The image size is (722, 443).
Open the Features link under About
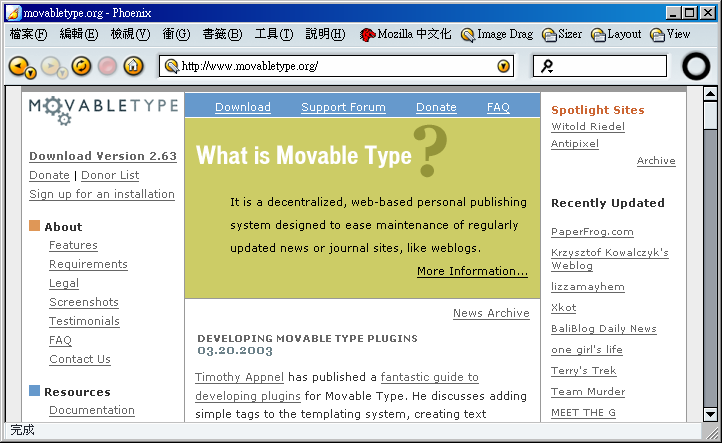pos(73,245)
